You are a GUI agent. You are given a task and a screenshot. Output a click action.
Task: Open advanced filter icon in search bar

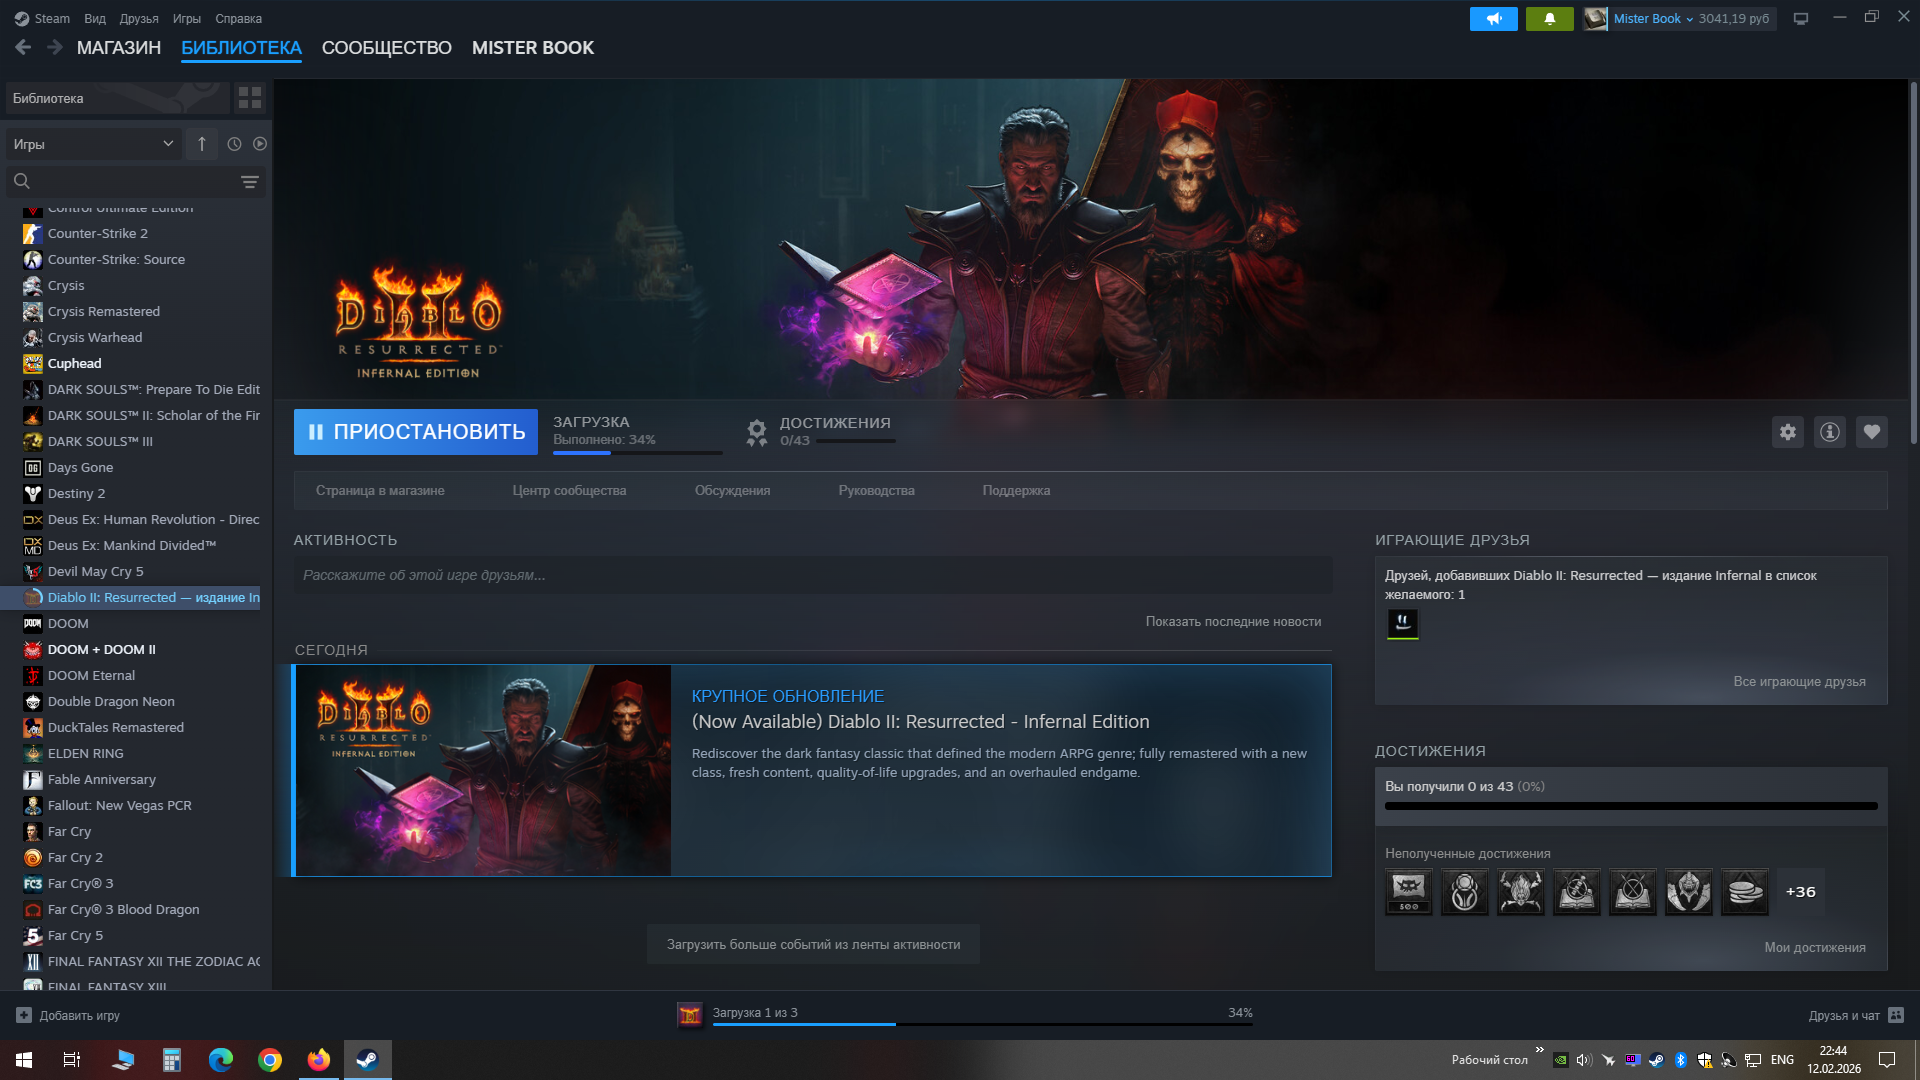[x=249, y=182]
